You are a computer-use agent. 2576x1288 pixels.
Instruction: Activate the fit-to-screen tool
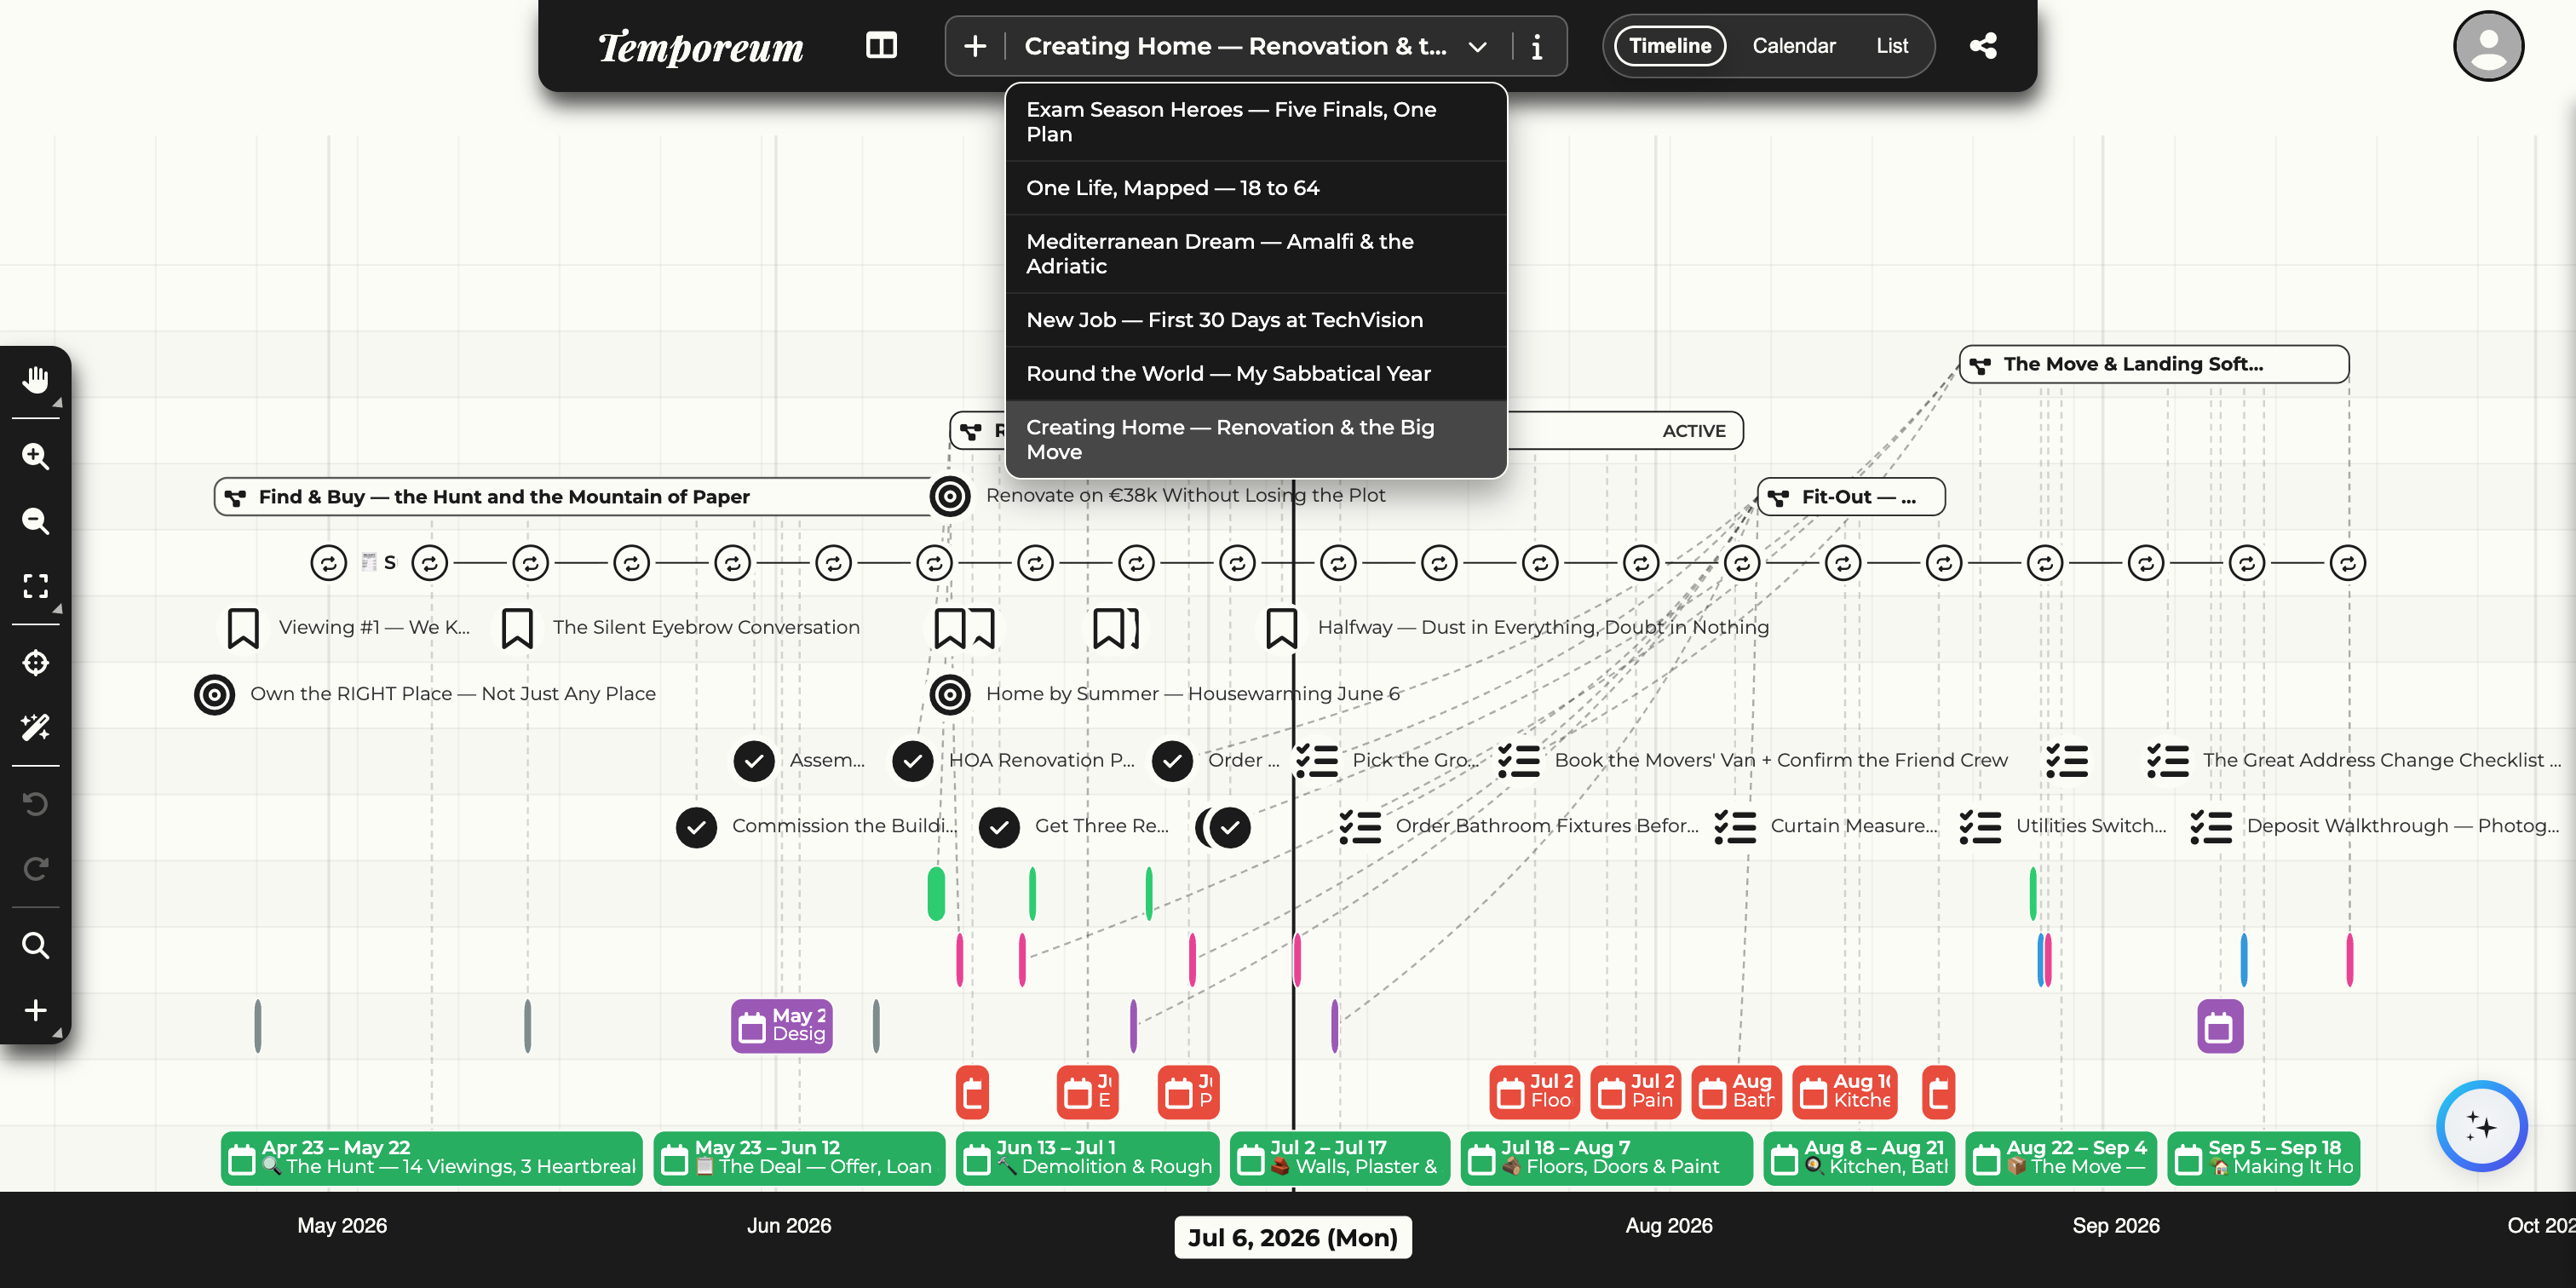(x=36, y=586)
